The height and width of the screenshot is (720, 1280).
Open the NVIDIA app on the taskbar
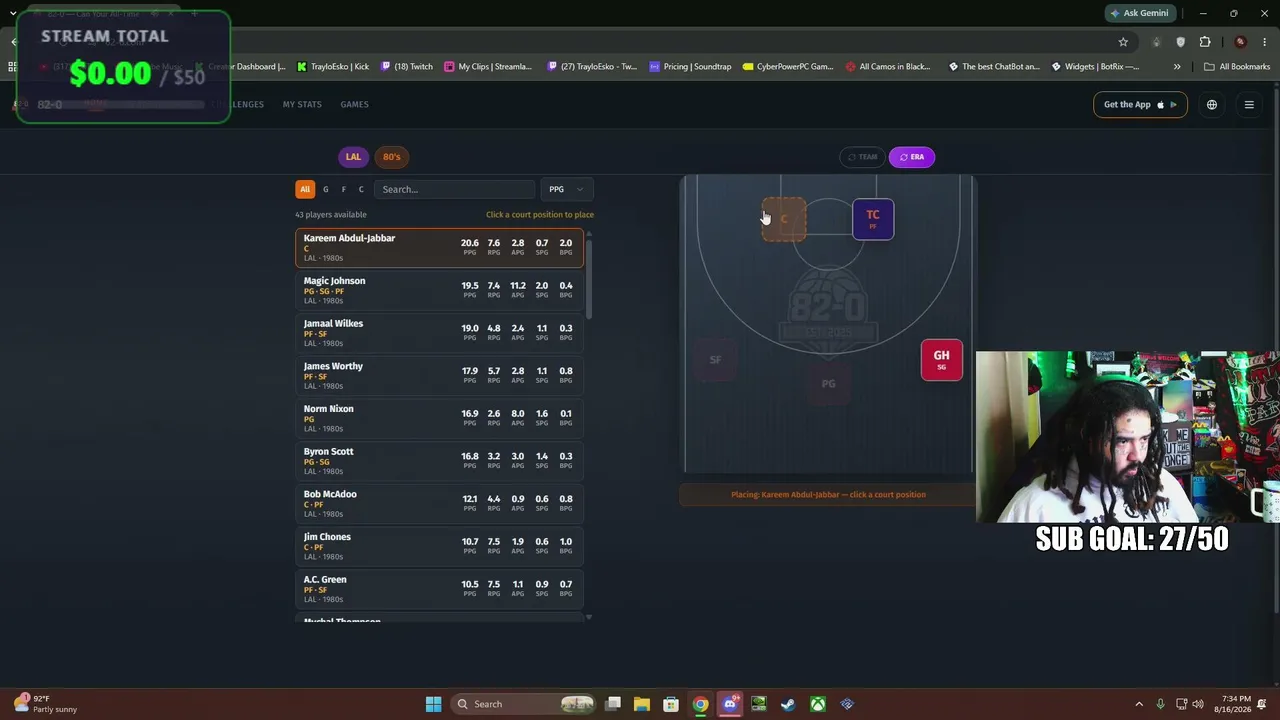(759, 704)
